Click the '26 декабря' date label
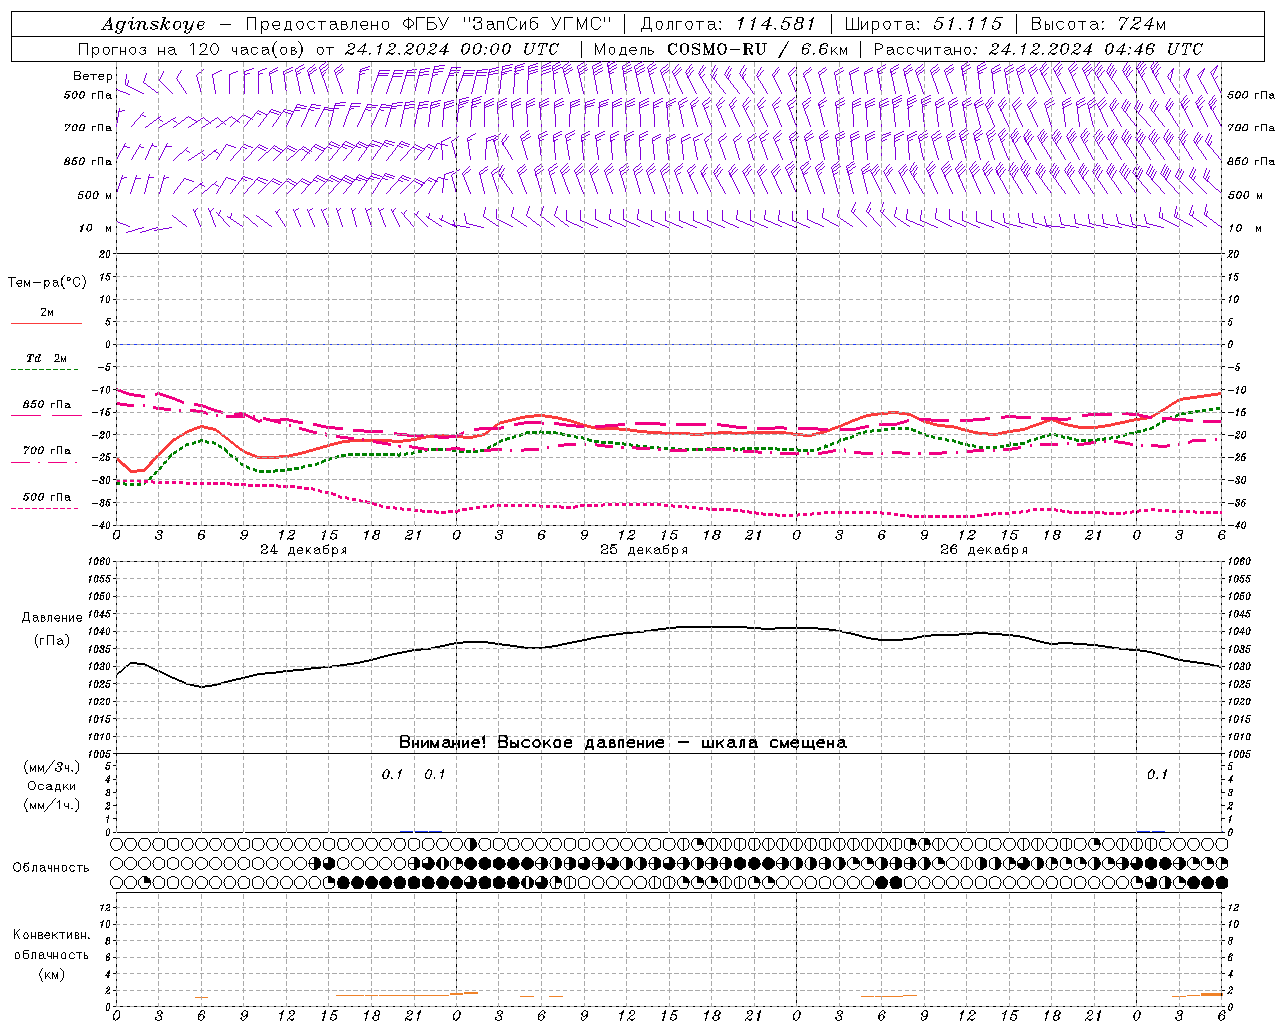Viewport: 1280px width, 1024px height. (984, 550)
